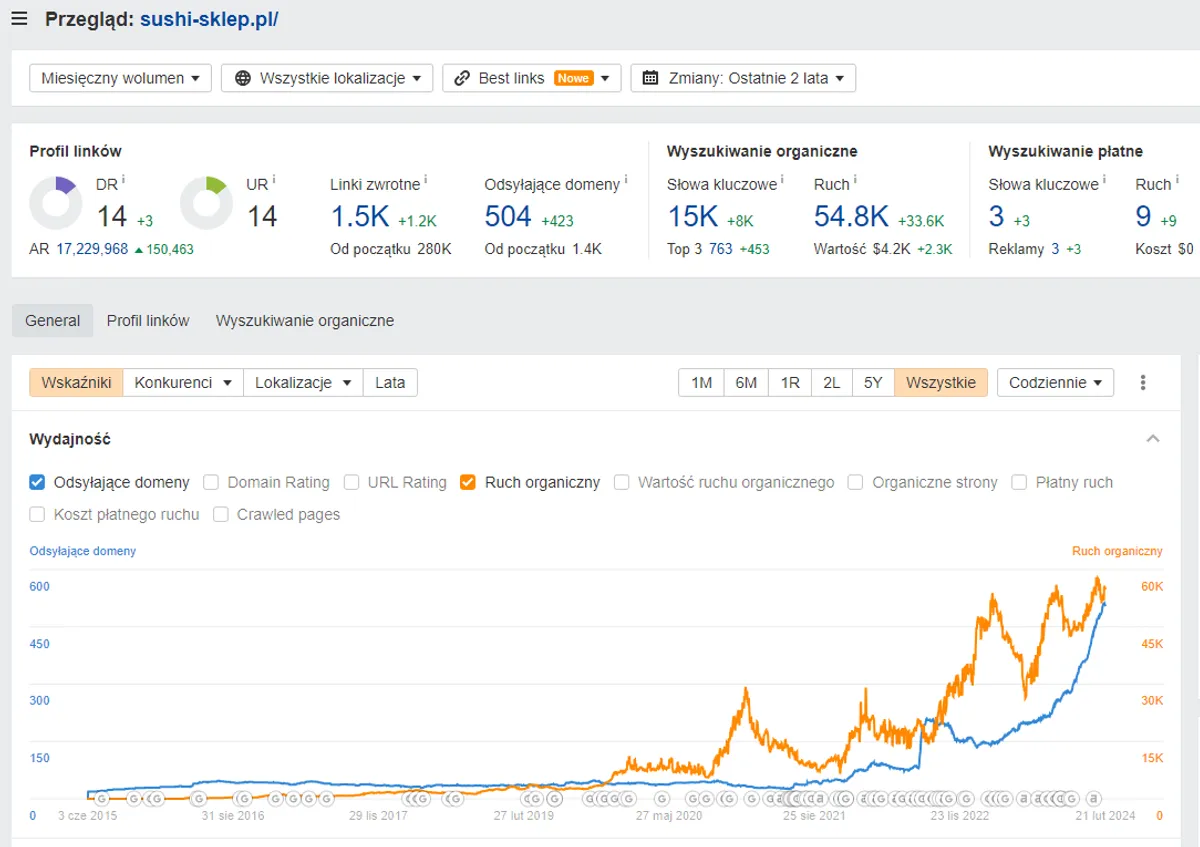Click the Nowe badge
The width and height of the screenshot is (1200, 847).
pyautogui.click(x=574, y=78)
